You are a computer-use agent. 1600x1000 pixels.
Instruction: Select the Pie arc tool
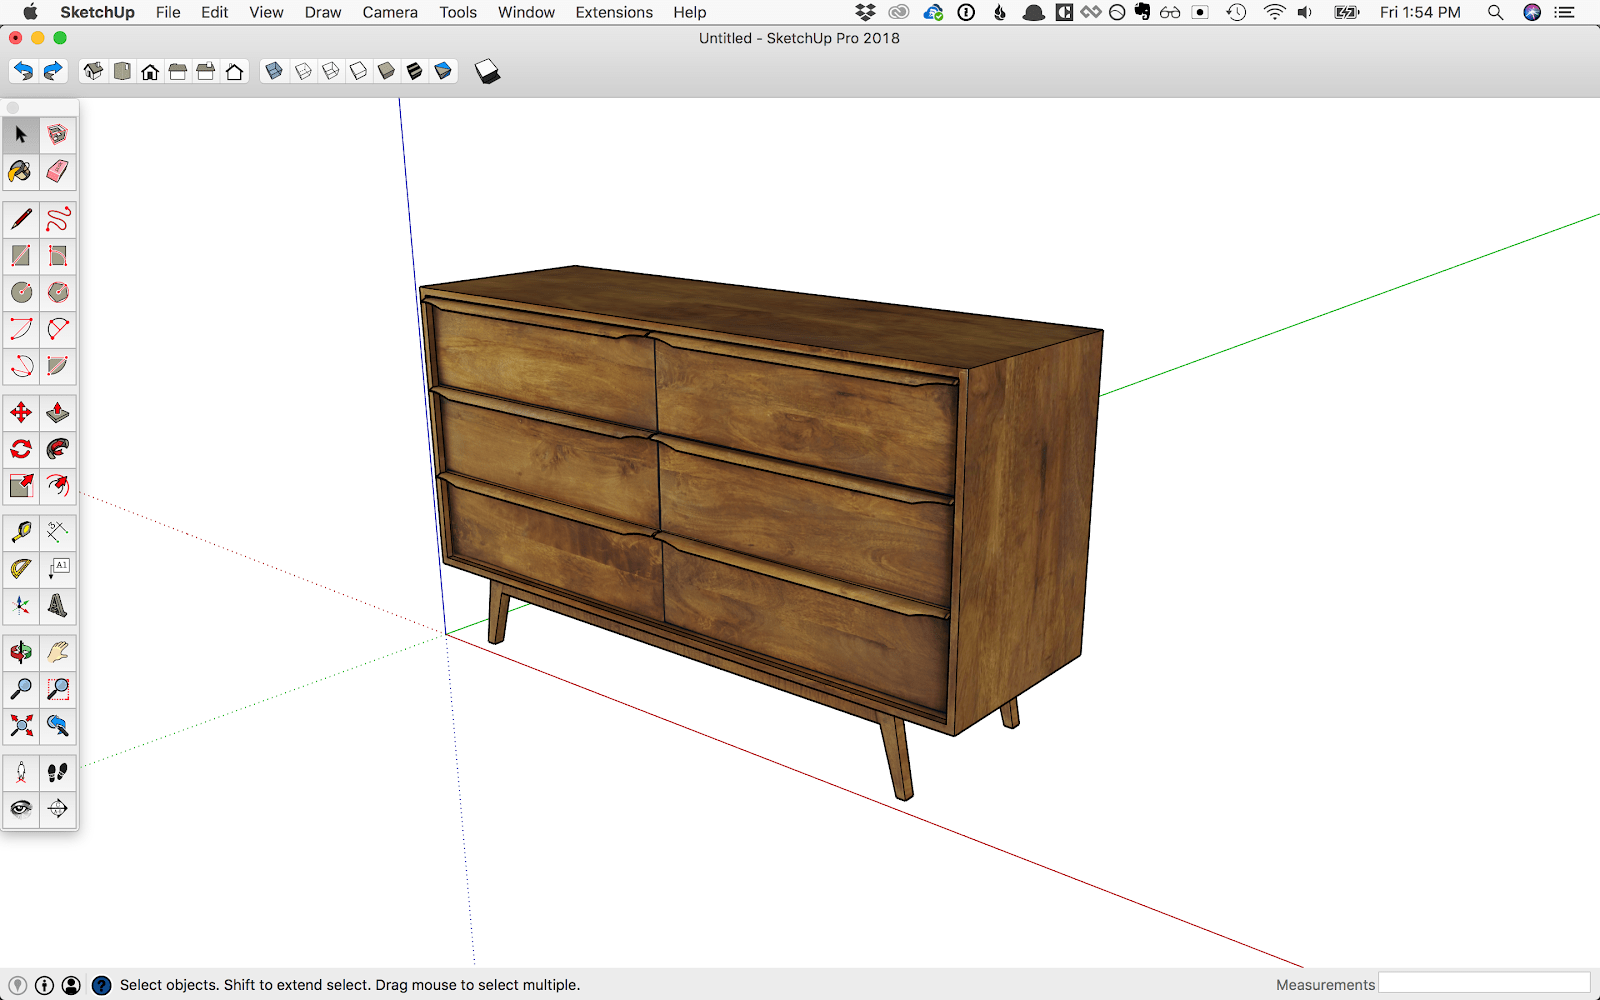coord(58,366)
